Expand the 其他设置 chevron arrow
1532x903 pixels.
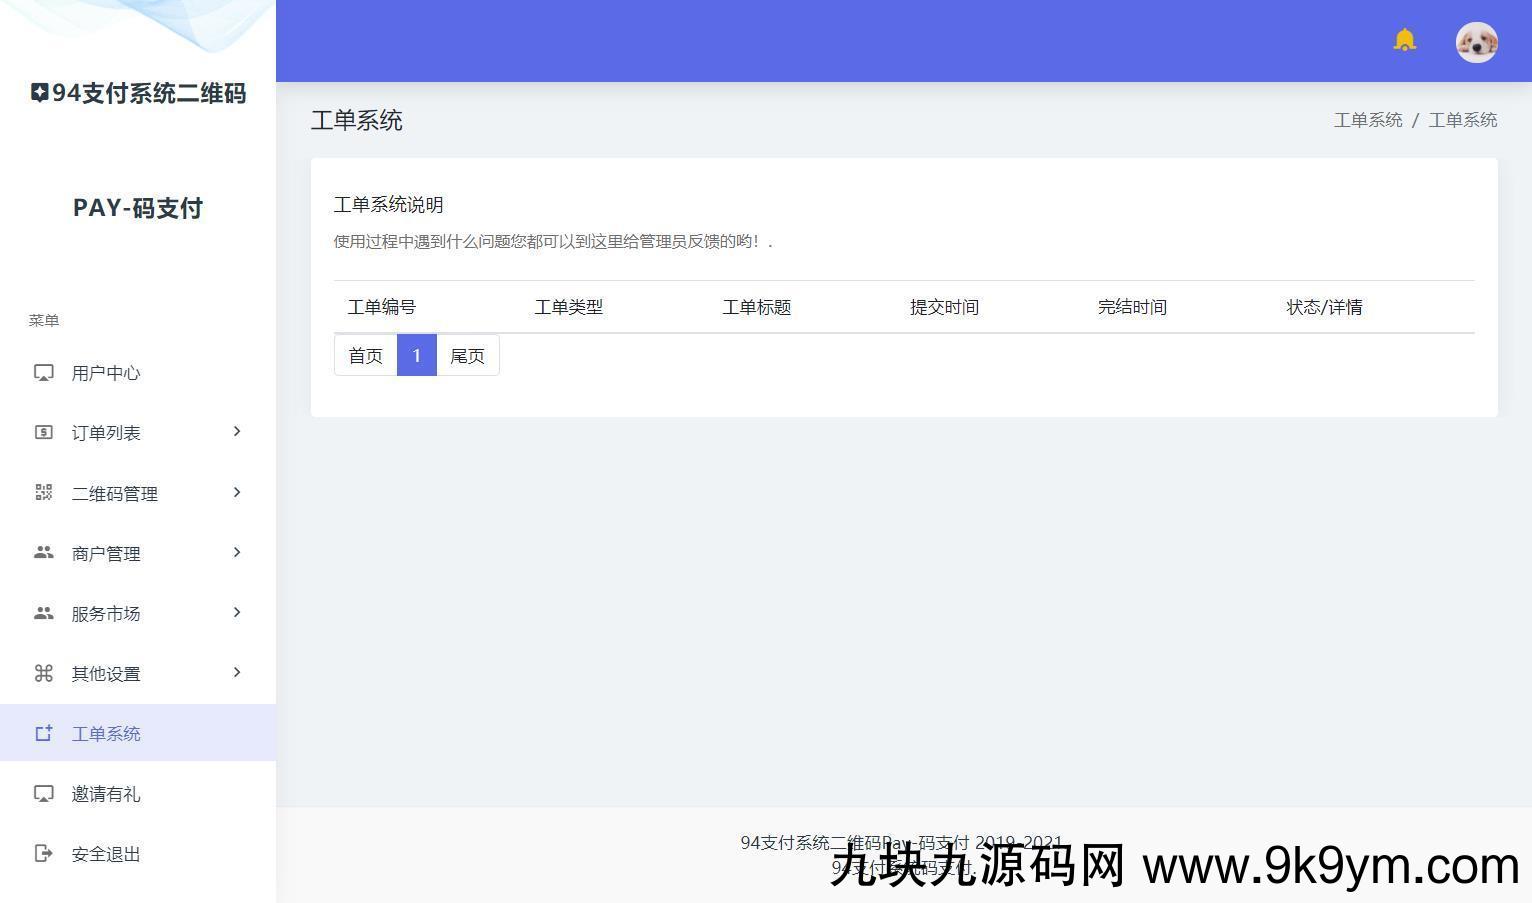[x=237, y=672]
